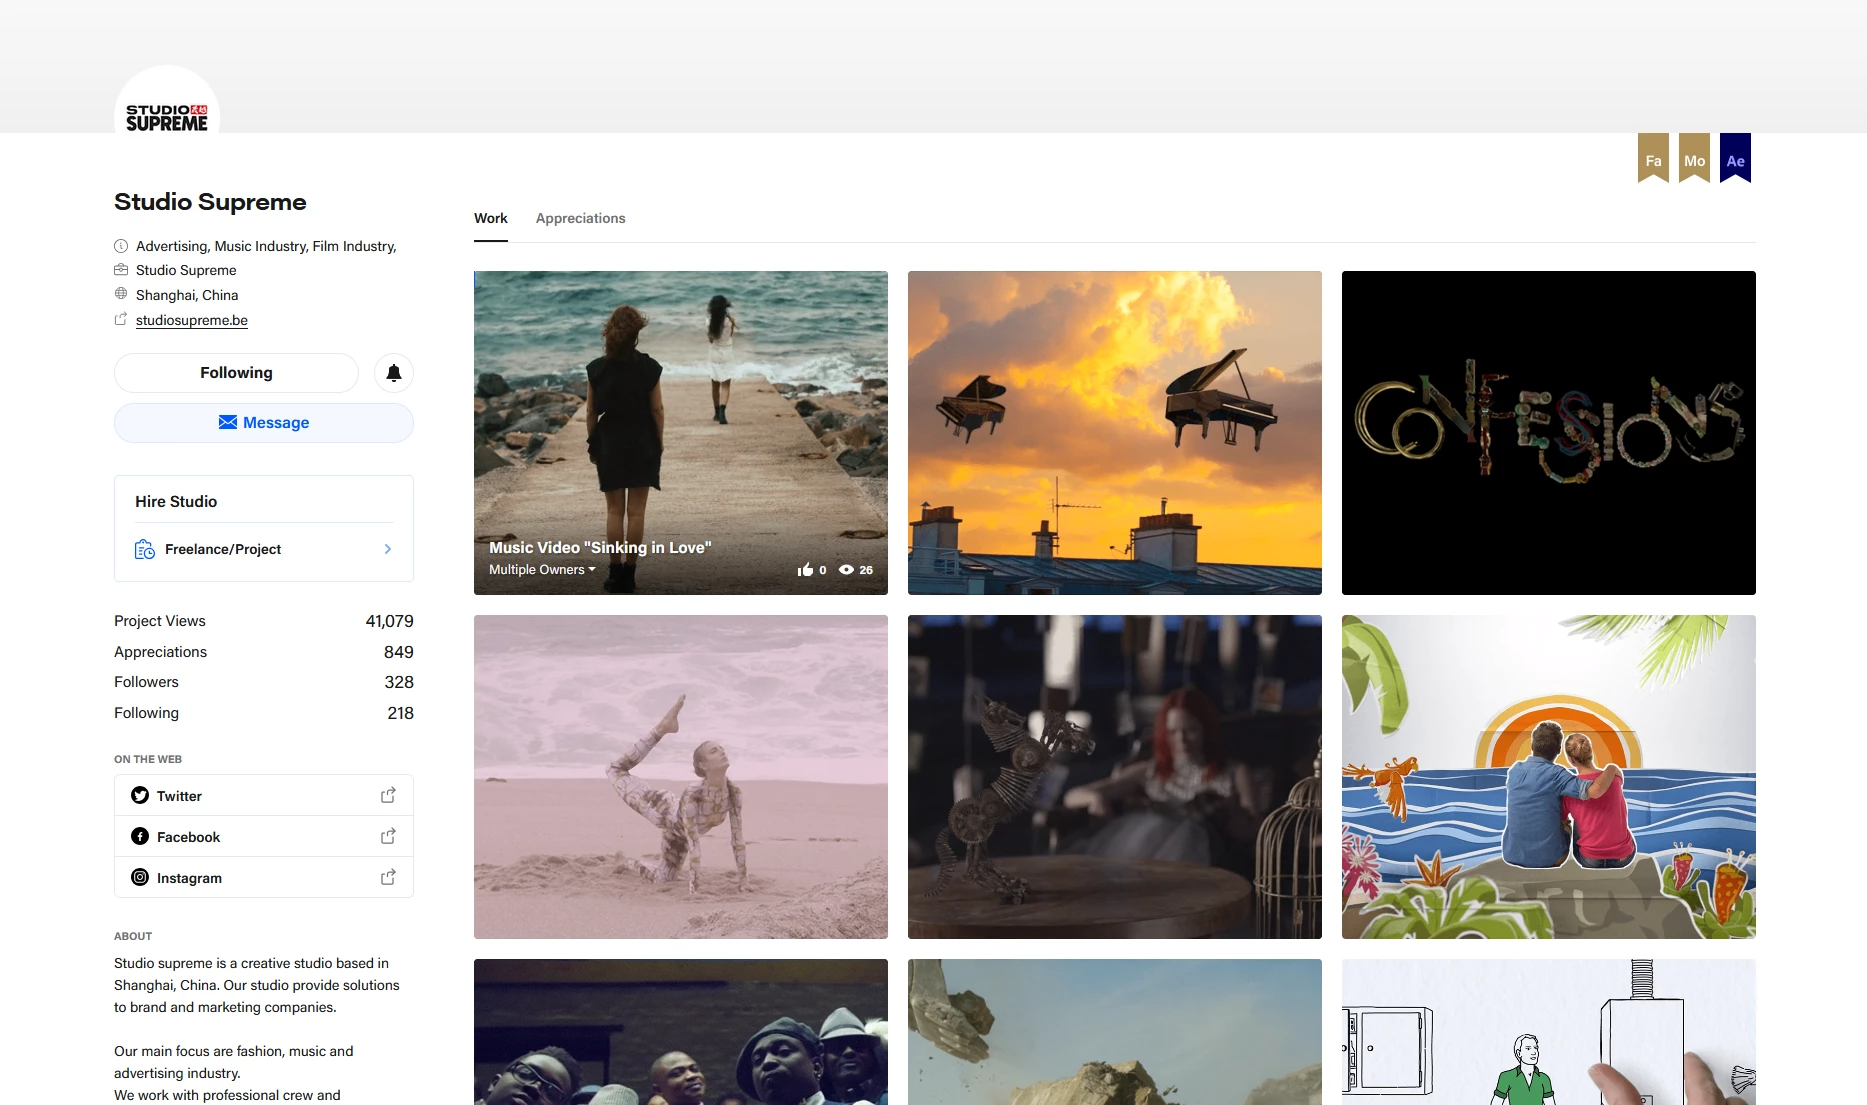Open Freelance/Project chevron arrow
The height and width of the screenshot is (1105, 1867).
pos(388,549)
